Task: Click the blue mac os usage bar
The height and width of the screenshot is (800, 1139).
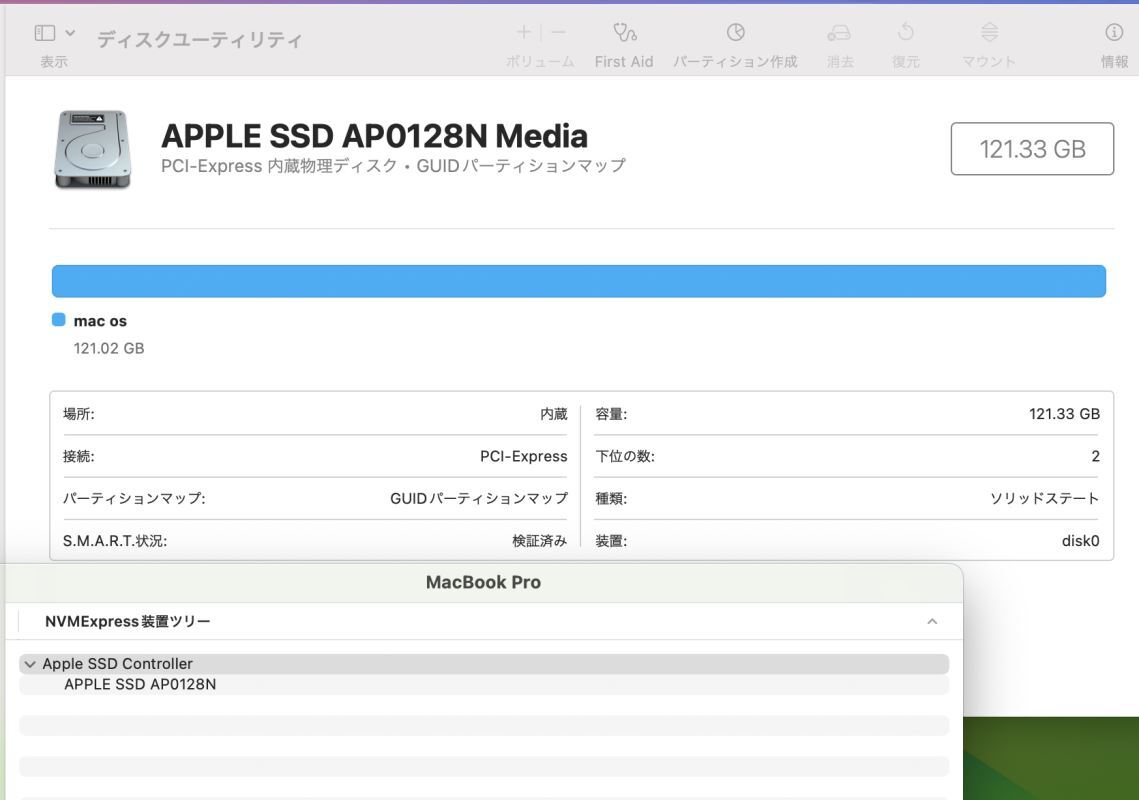Action: pyautogui.click(x=579, y=281)
